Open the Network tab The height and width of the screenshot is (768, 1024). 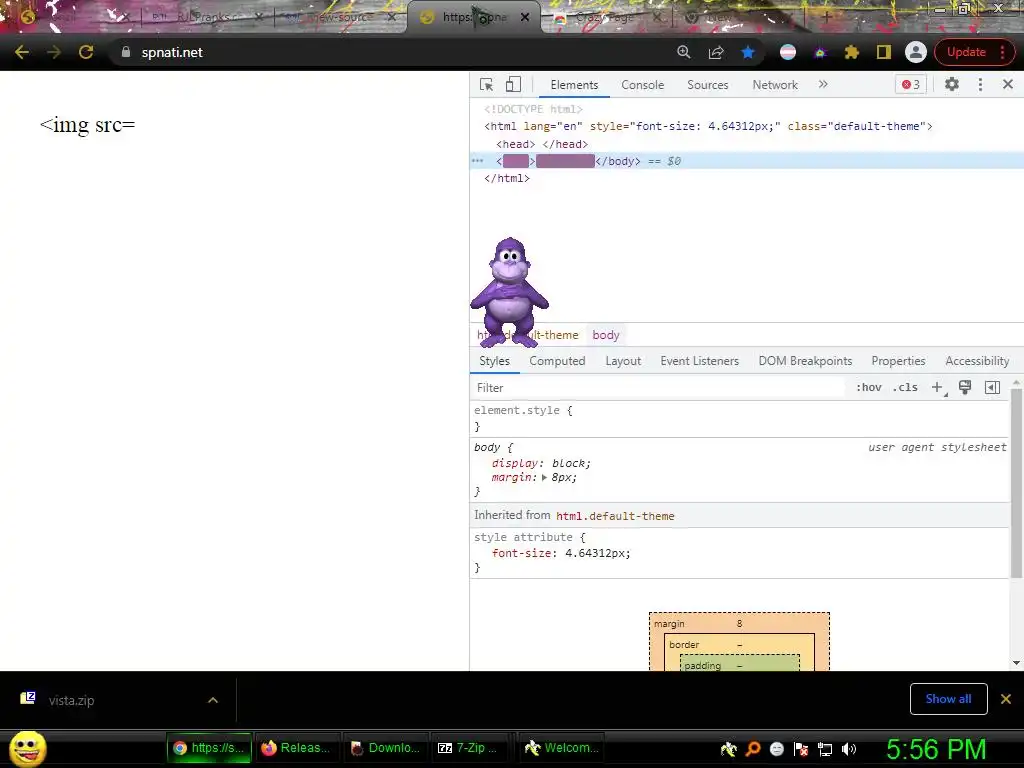[775, 85]
